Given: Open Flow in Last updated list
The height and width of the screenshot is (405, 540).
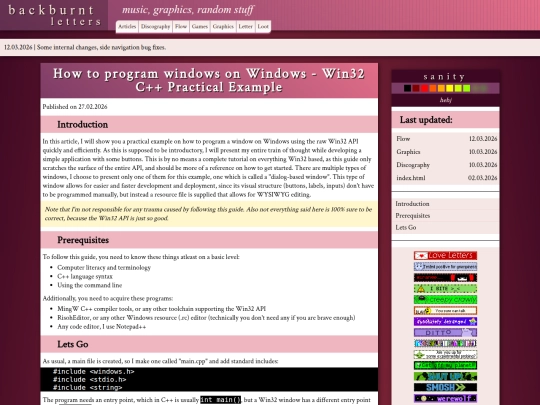Looking at the screenshot, I should (403, 138).
